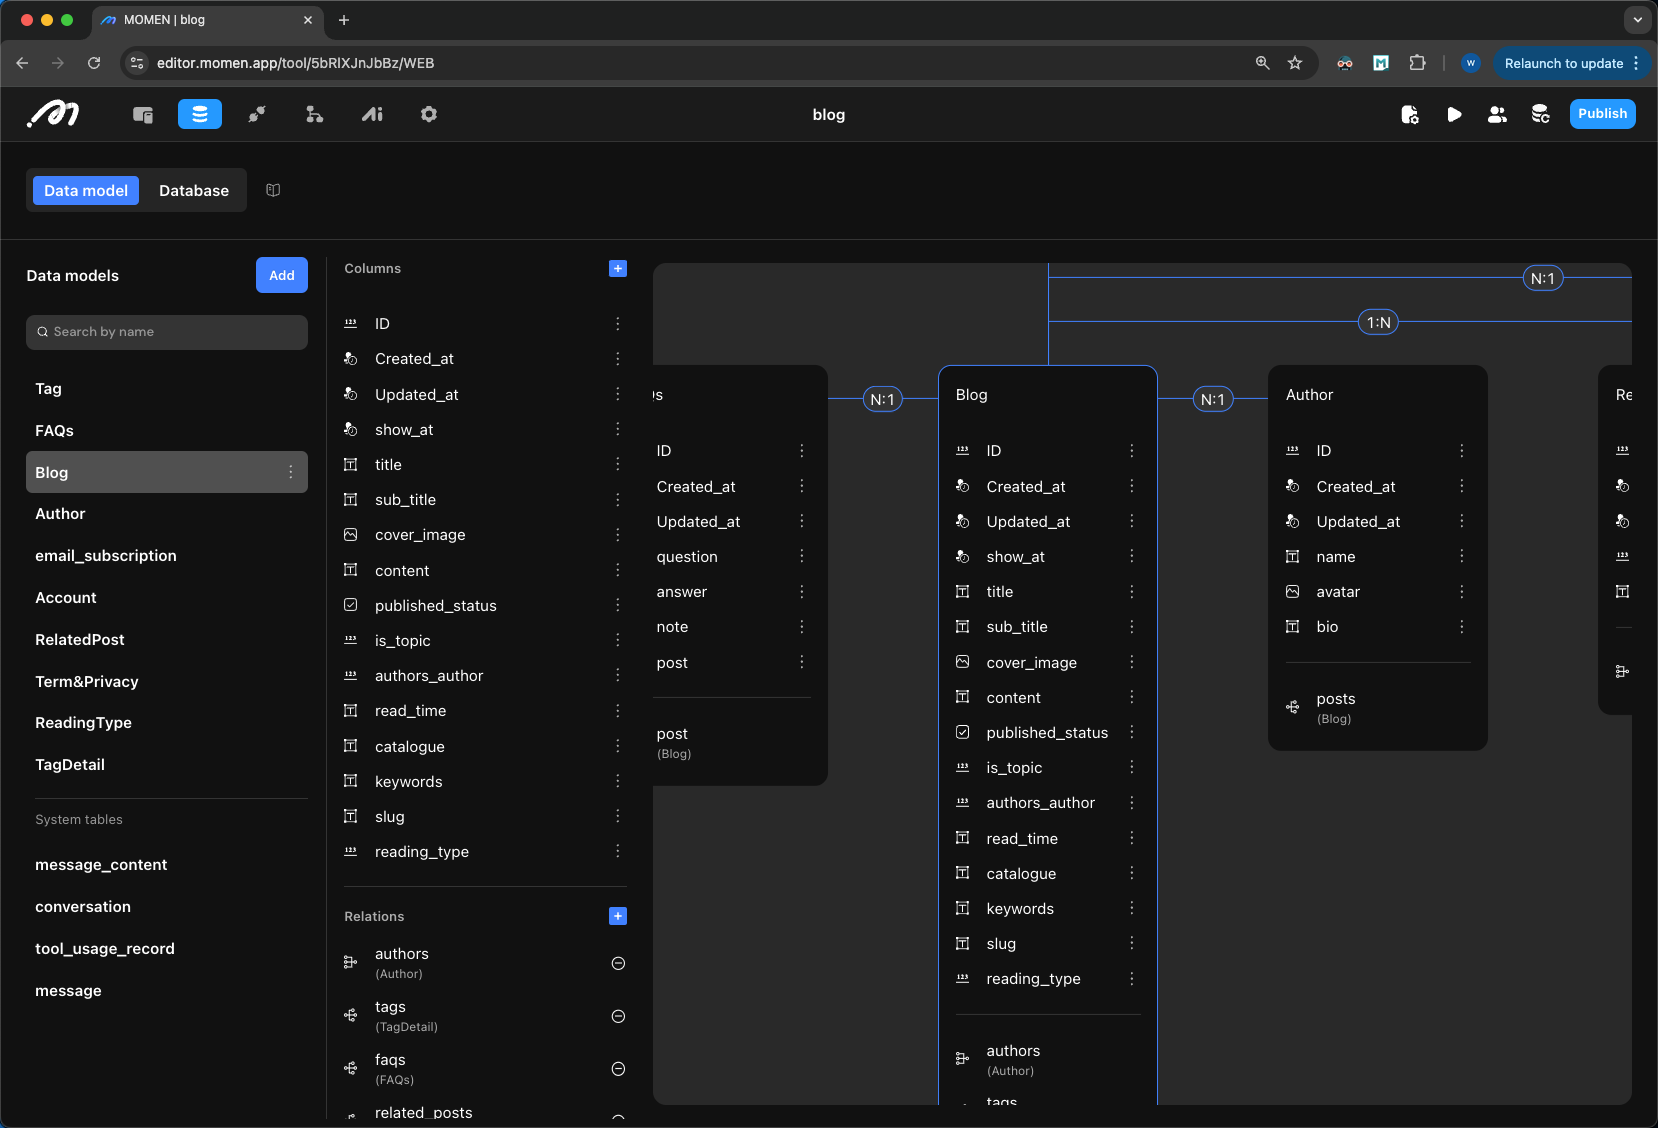Click the N:1 relation badge left of Blog
This screenshot has width=1658, height=1128.
coord(882,399)
